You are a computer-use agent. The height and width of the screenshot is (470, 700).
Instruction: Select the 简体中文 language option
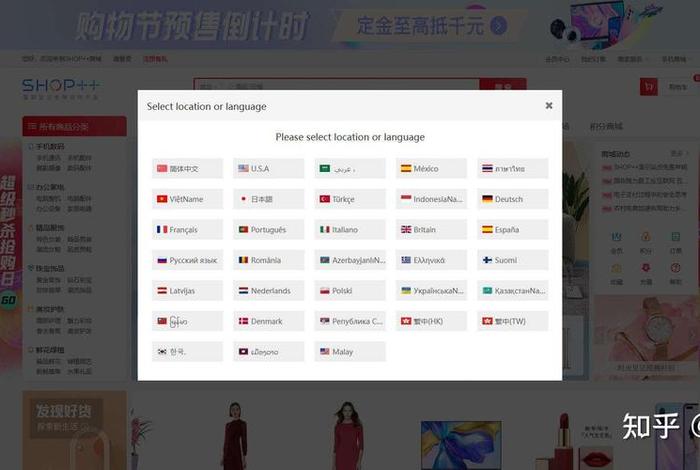[x=187, y=168]
